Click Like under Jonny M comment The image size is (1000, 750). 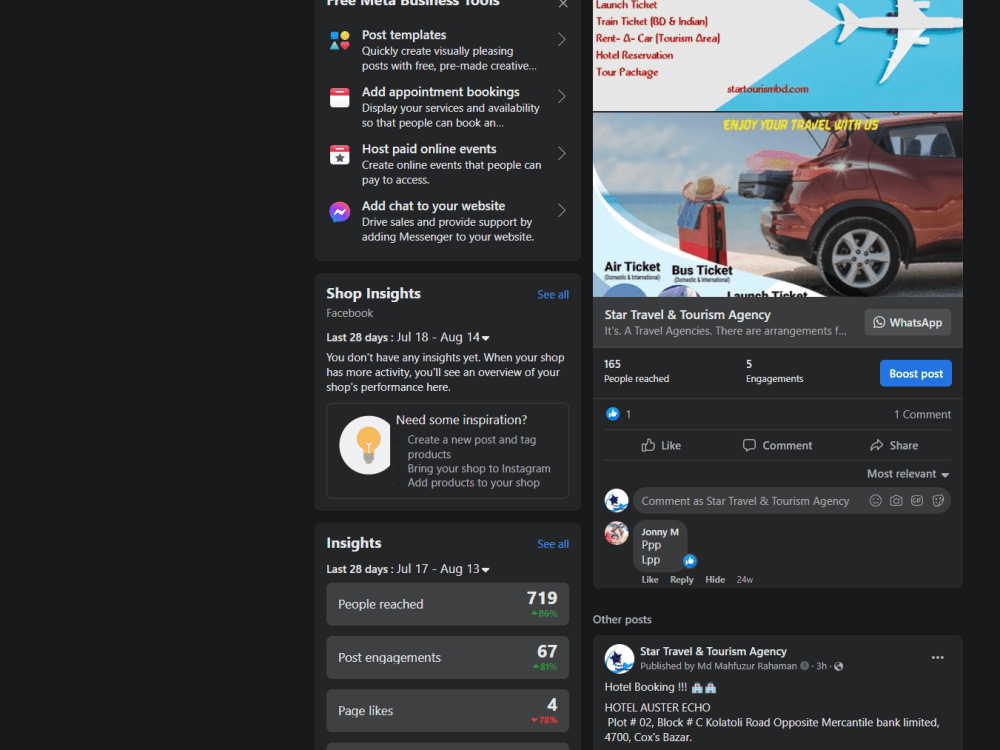pyautogui.click(x=650, y=580)
